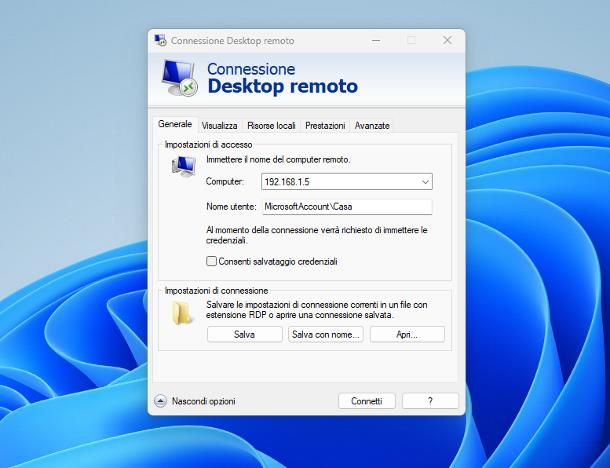Screen dimensions: 610x468
Task: Close the Connessione Desktop remoto window
Action: point(447,40)
